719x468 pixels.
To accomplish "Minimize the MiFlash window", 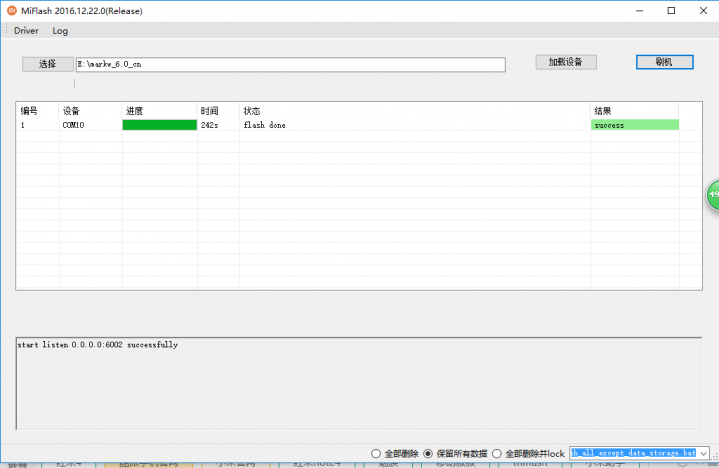I will [640, 11].
